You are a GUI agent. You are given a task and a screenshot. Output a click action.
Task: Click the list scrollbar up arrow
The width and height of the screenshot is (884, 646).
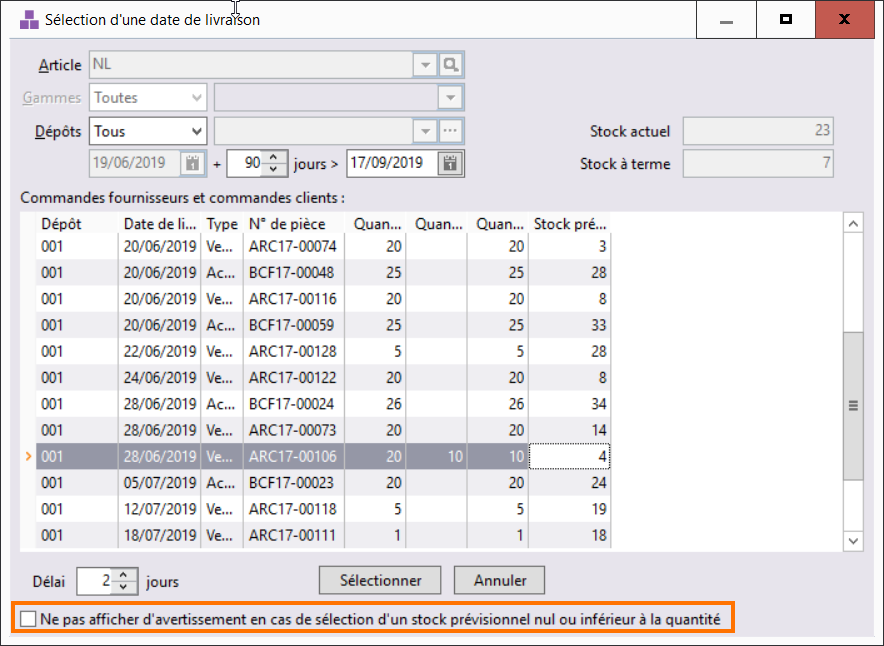[853, 224]
